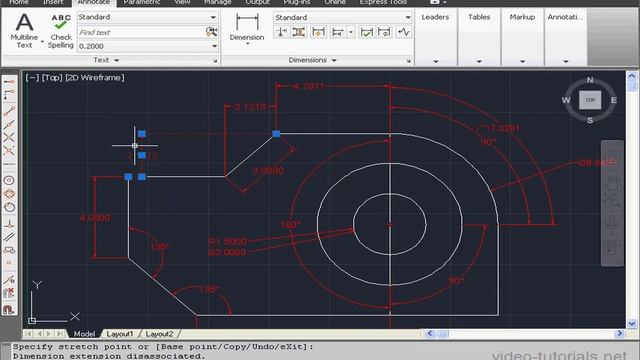Open the Dimensions panel dialog launcher arrow
The image size is (640, 360).
pyautogui.click(x=409, y=61)
